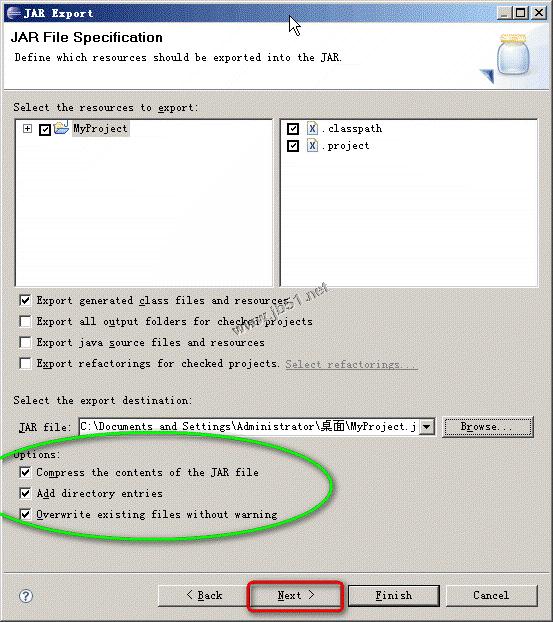Disable Overwrite existing files without warning
This screenshot has height=622, width=553.
tap(25, 514)
